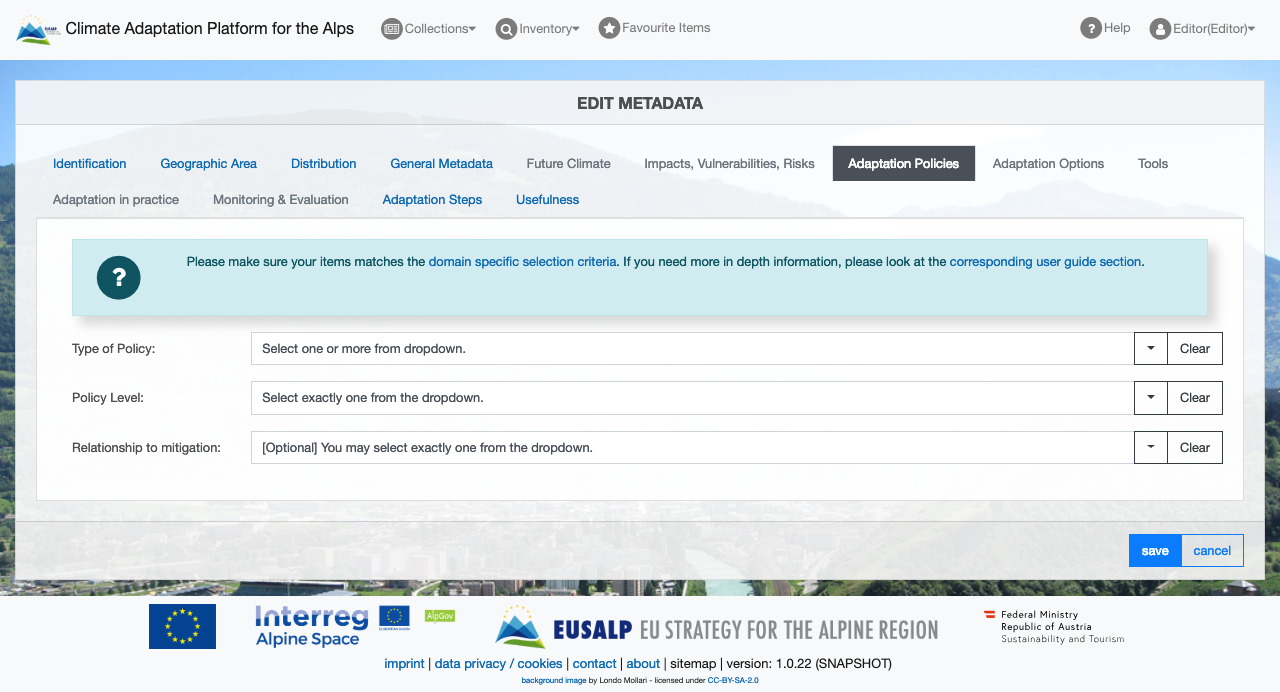1280x692 pixels.
Task: Open the Monitoring & Evaluation tab
Action: 280,199
